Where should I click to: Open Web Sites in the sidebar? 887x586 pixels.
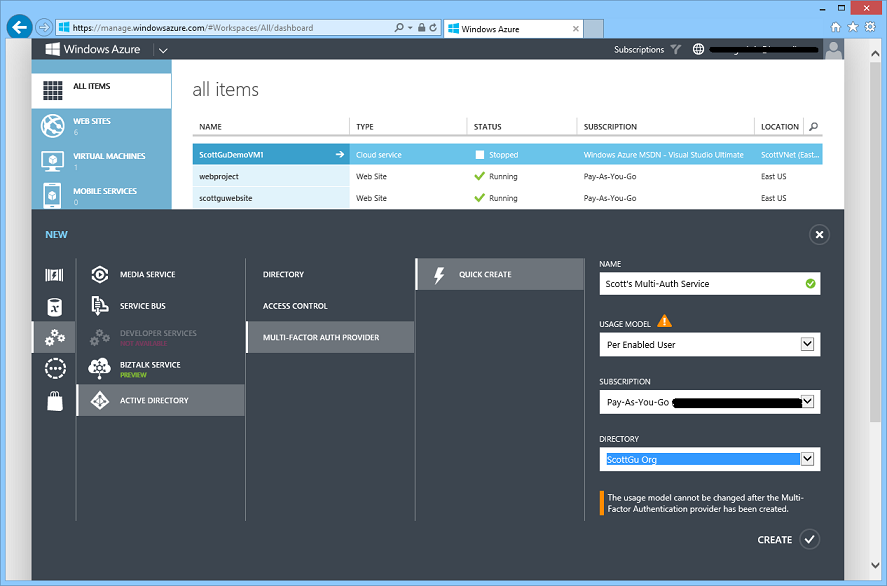click(x=102, y=126)
